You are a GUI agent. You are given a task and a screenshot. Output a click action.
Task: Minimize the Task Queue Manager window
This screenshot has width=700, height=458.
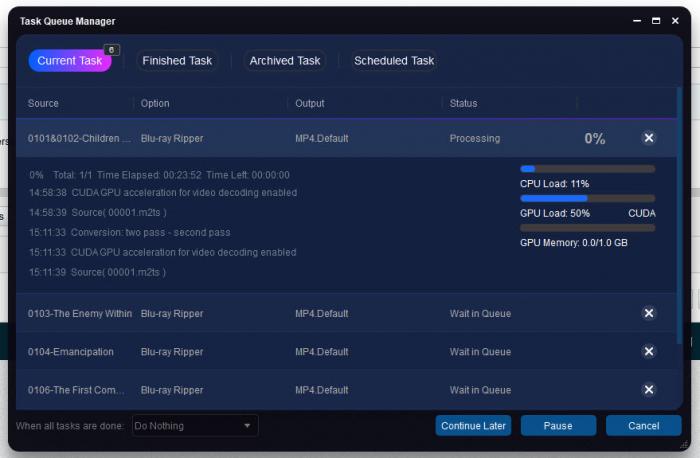pyautogui.click(x=636, y=21)
